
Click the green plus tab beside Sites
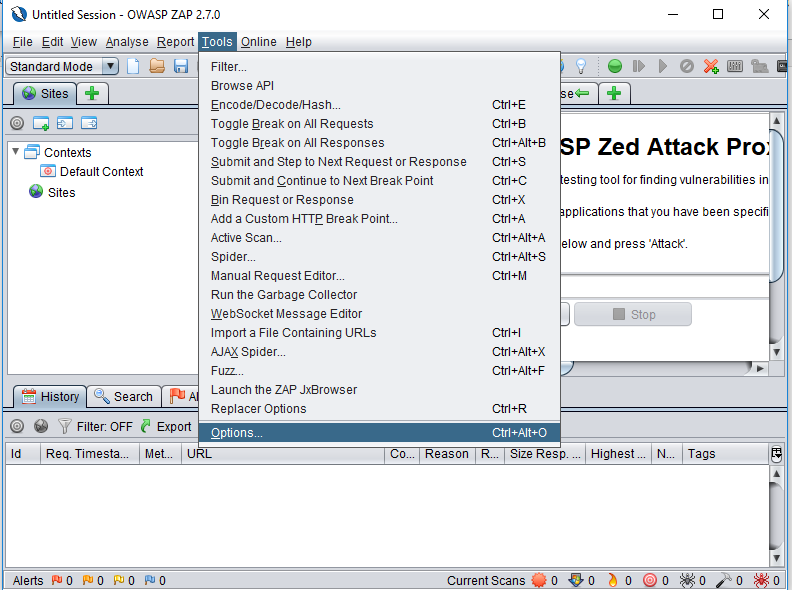tap(92, 93)
